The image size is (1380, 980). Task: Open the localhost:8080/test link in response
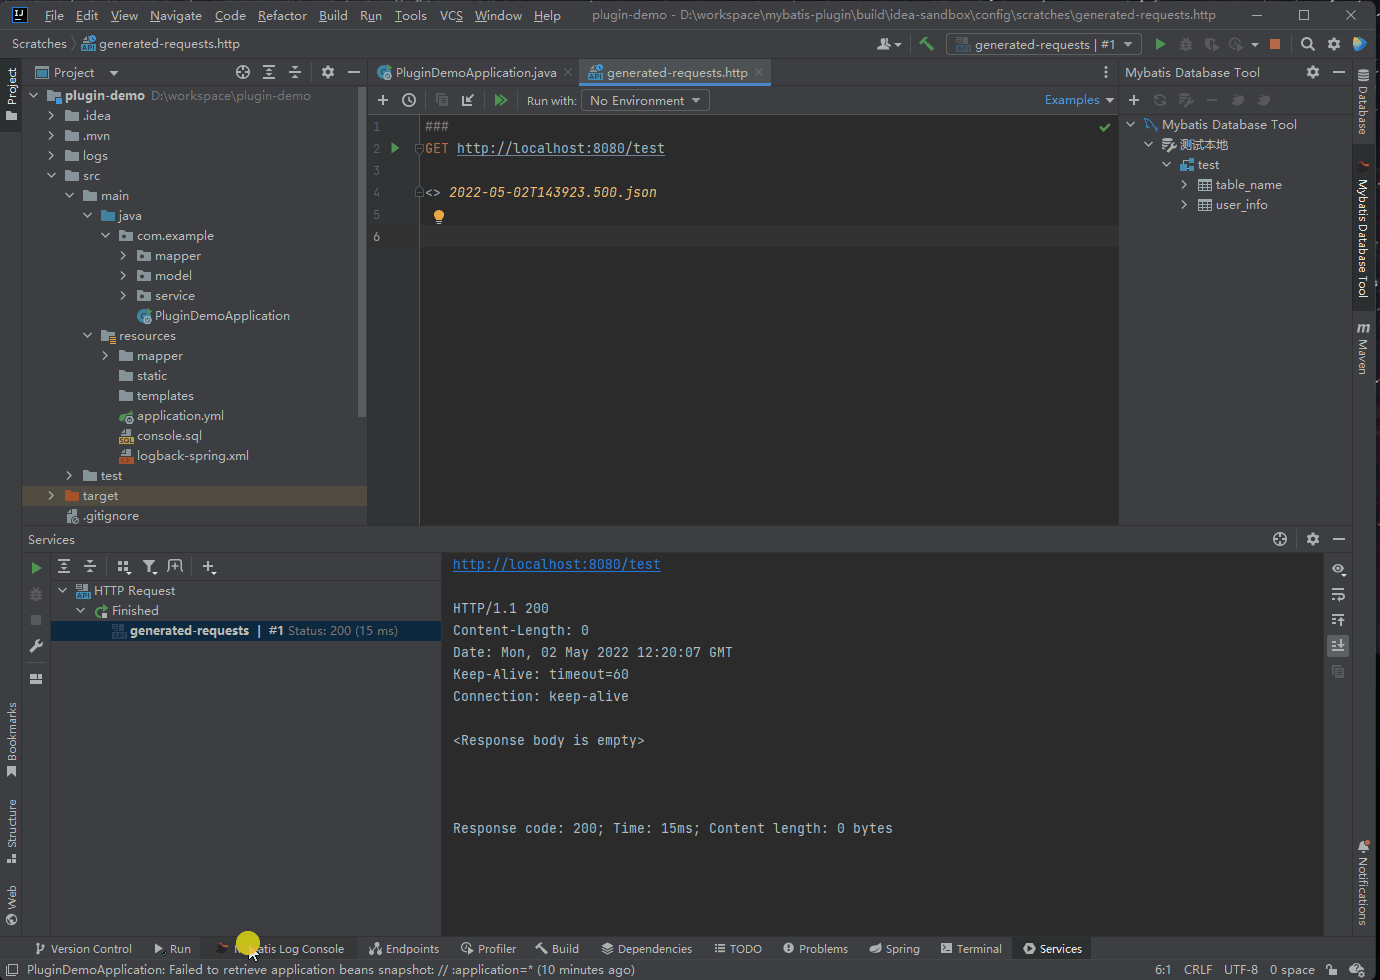[x=556, y=564]
